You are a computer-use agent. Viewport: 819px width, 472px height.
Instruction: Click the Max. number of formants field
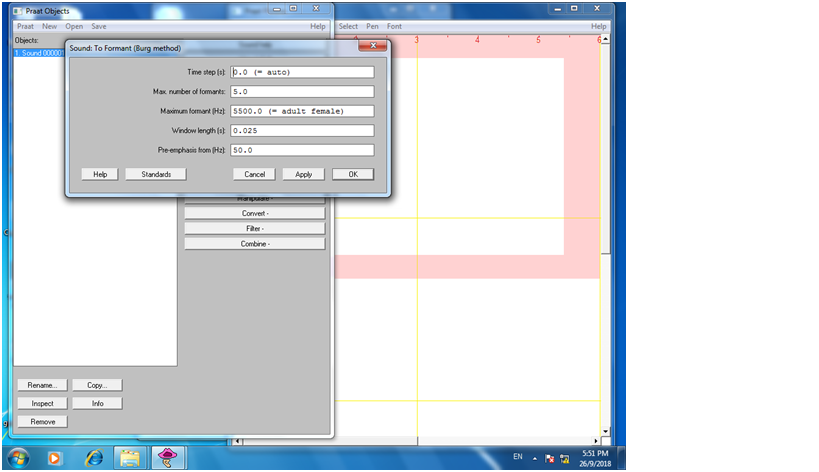point(302,91)
